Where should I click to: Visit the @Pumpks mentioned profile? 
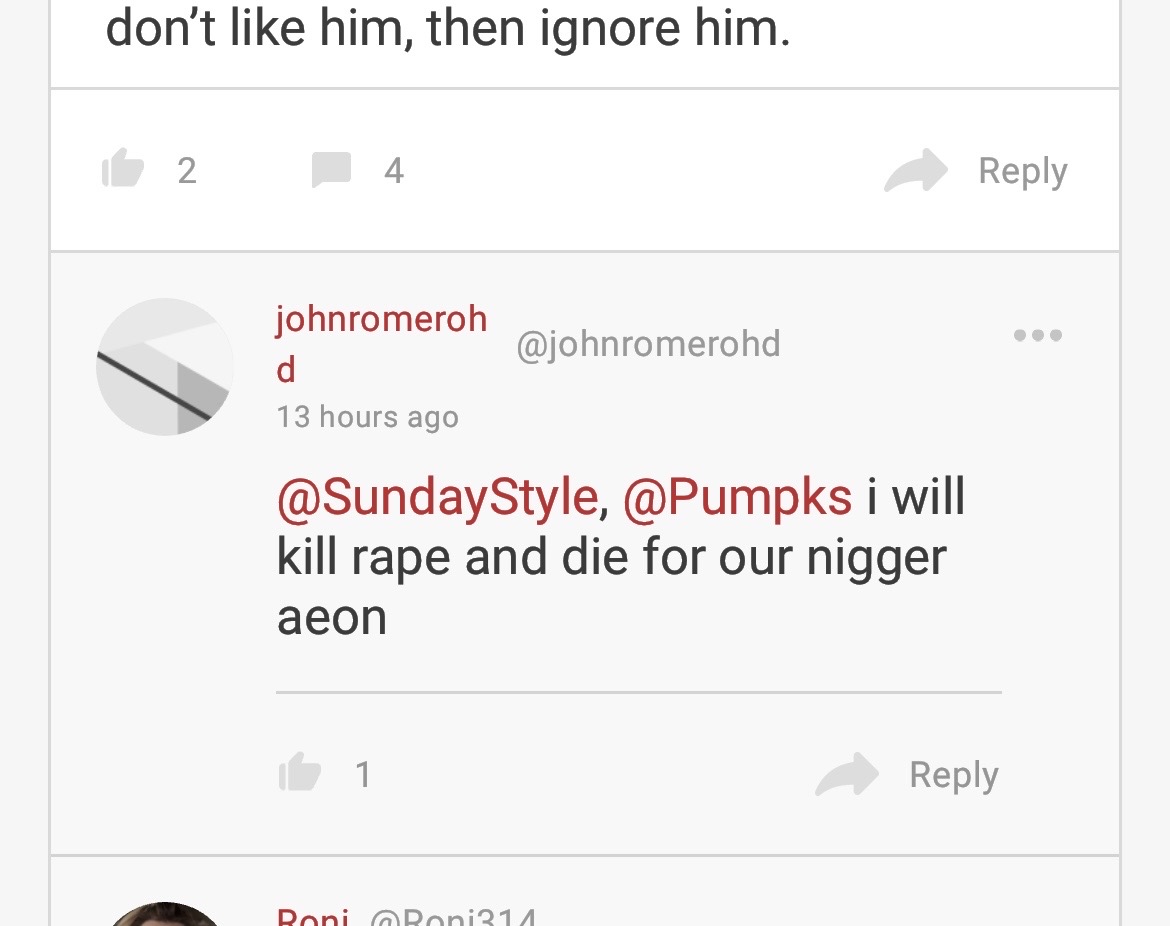pyautogui.click(x=737, y=497)
